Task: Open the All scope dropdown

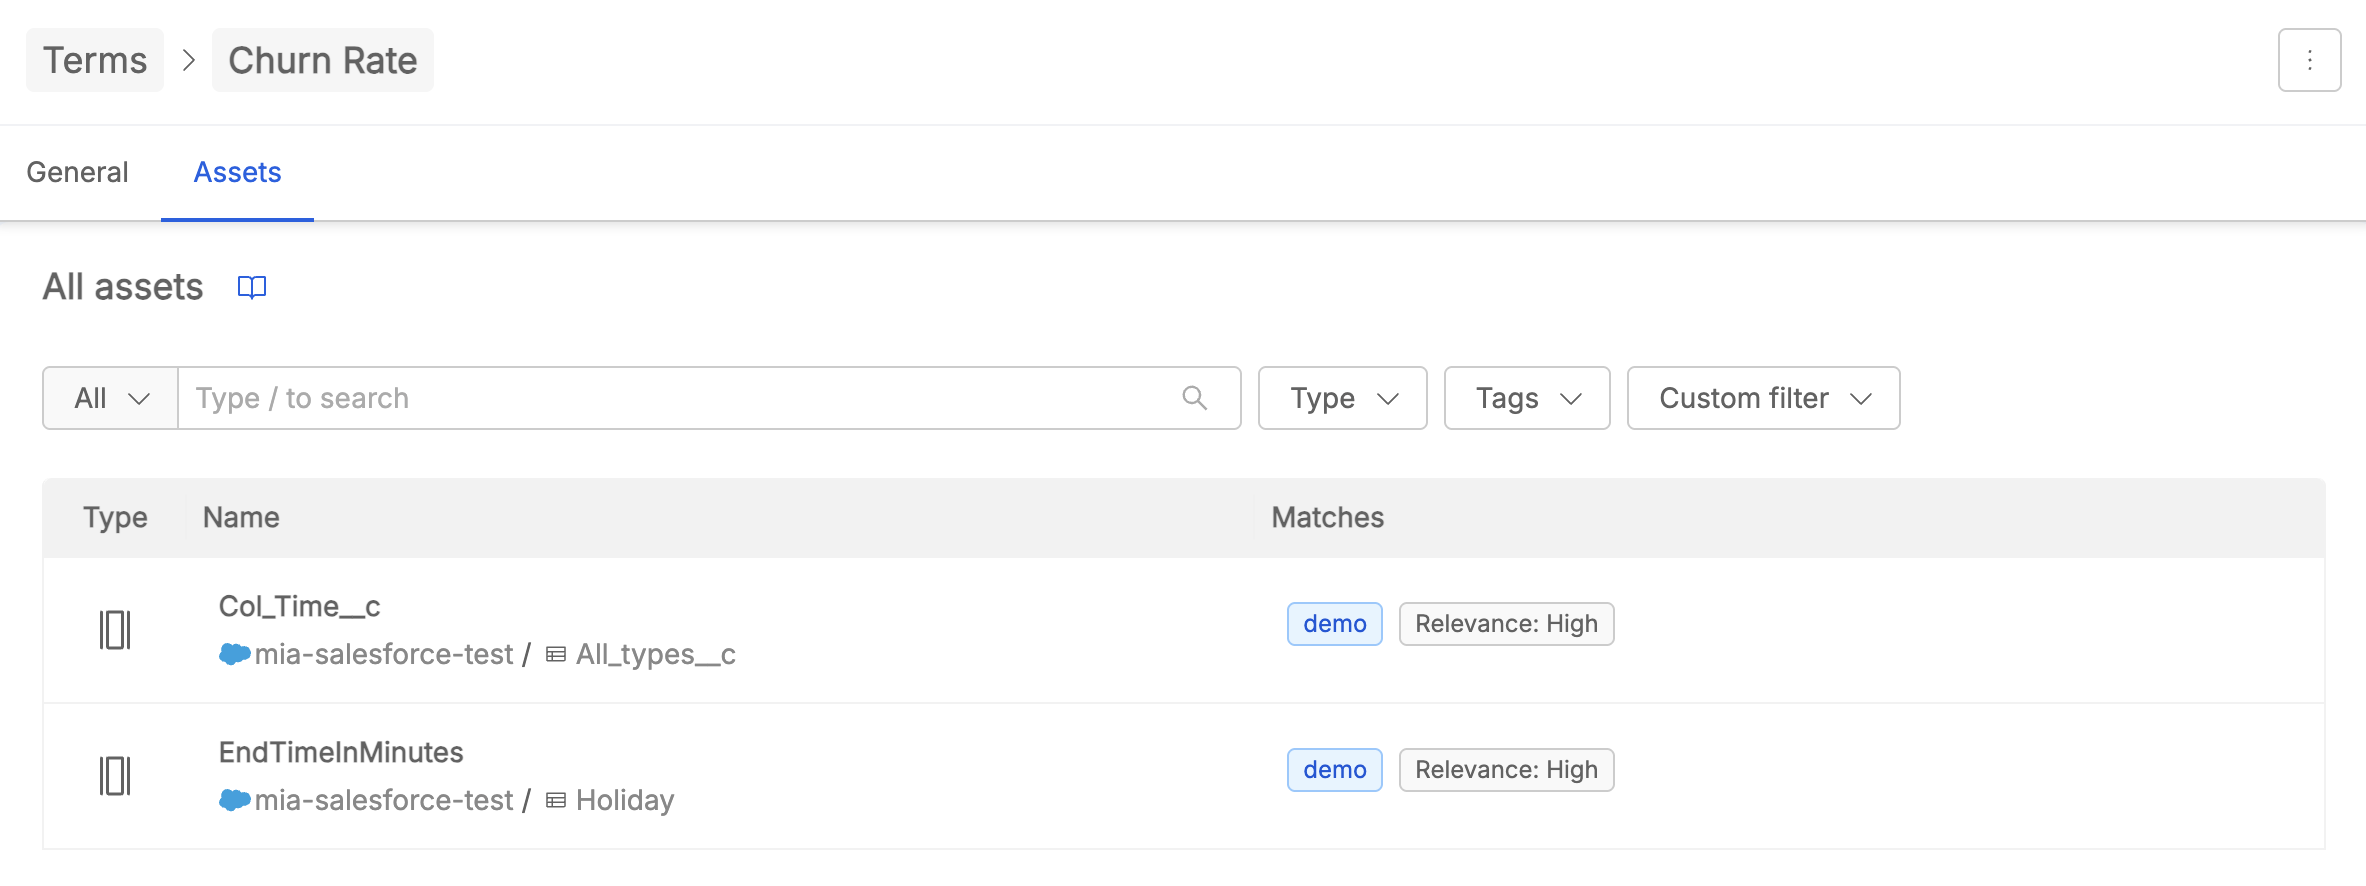Action: 110,398
